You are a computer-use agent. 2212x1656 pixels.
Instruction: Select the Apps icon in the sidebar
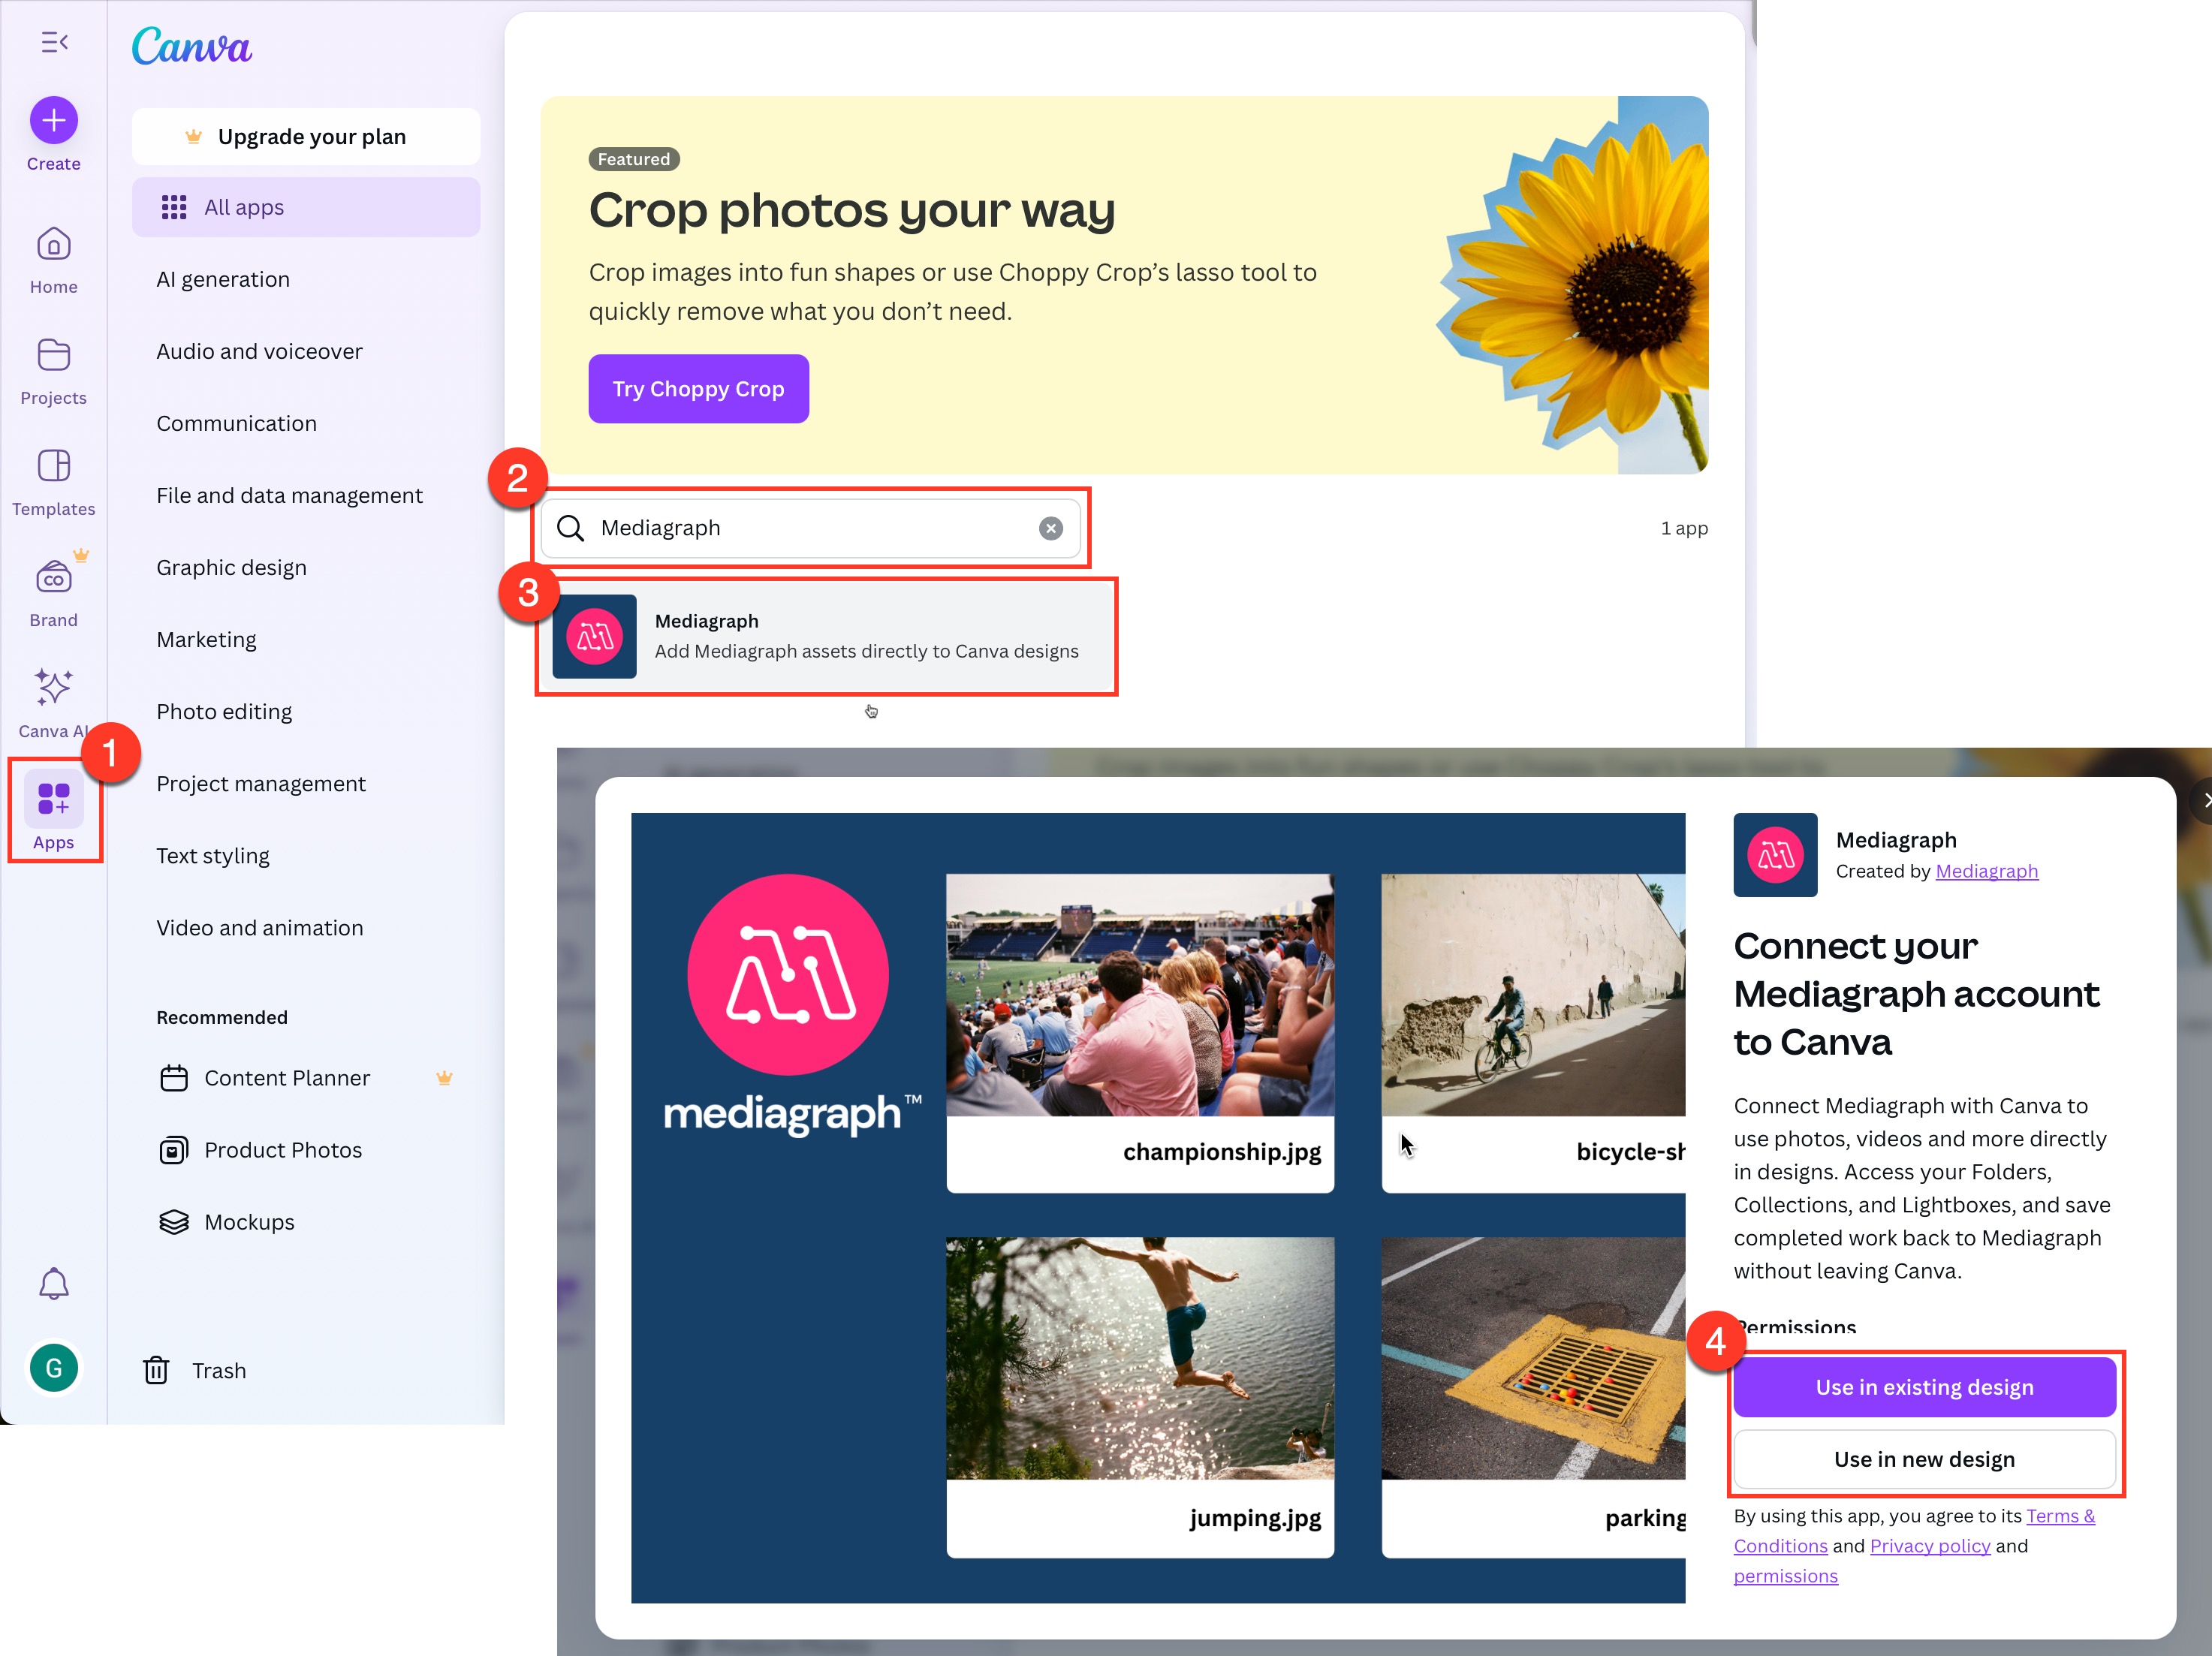(53, 800)
